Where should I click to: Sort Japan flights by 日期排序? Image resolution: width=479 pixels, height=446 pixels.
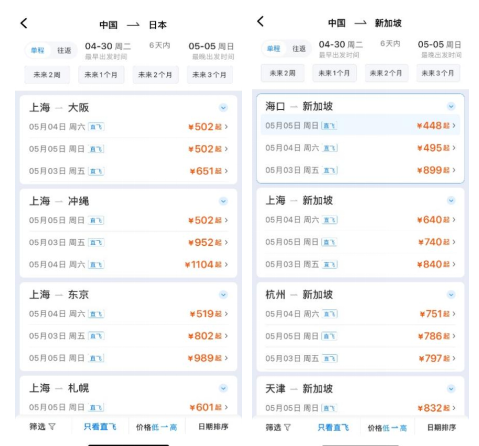213,427
